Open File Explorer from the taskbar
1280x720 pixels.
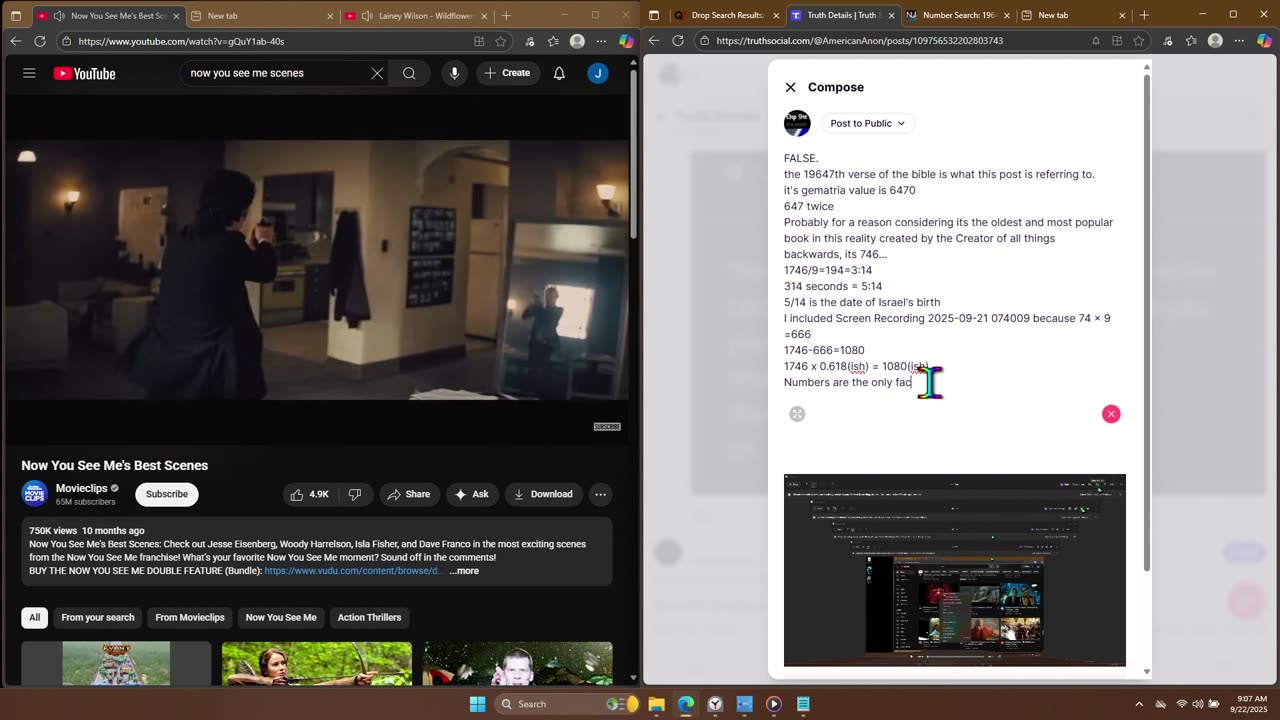pos(657,704)
